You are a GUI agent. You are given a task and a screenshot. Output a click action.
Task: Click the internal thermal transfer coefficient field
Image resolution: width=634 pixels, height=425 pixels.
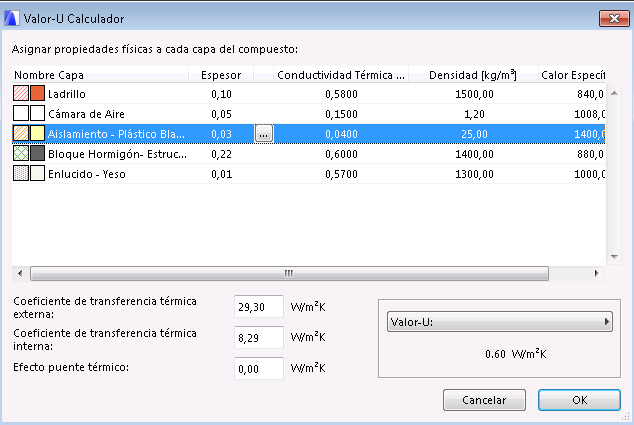pyautogui.click(x=259, y=338)
